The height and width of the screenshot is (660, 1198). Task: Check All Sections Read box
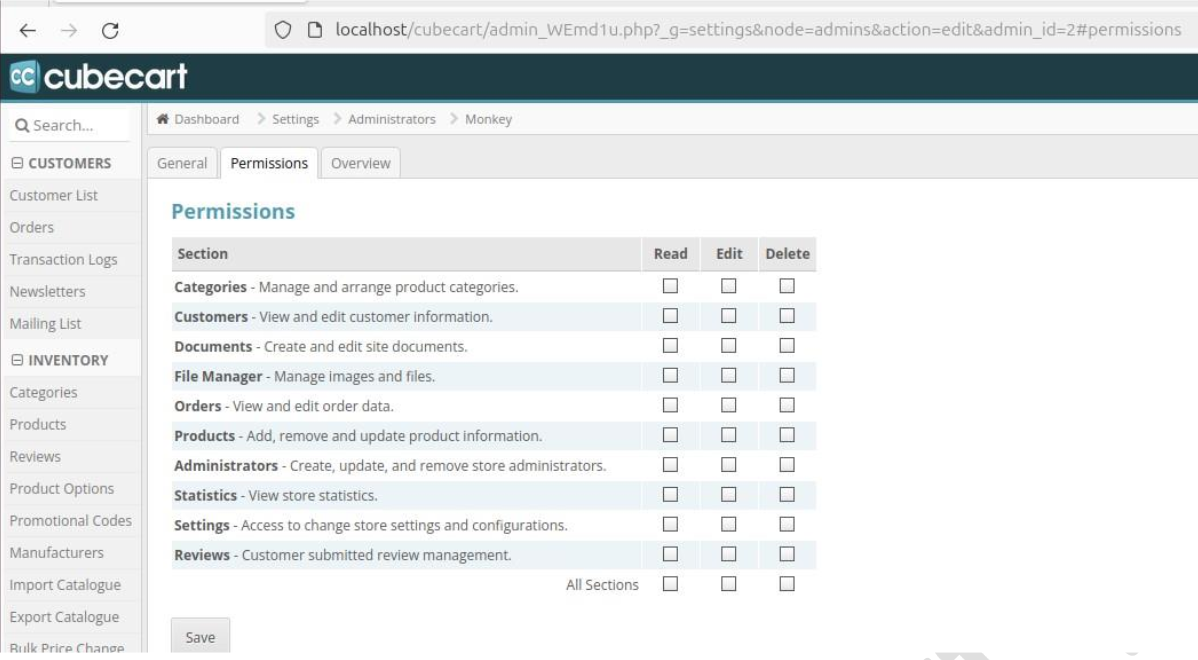670,584
